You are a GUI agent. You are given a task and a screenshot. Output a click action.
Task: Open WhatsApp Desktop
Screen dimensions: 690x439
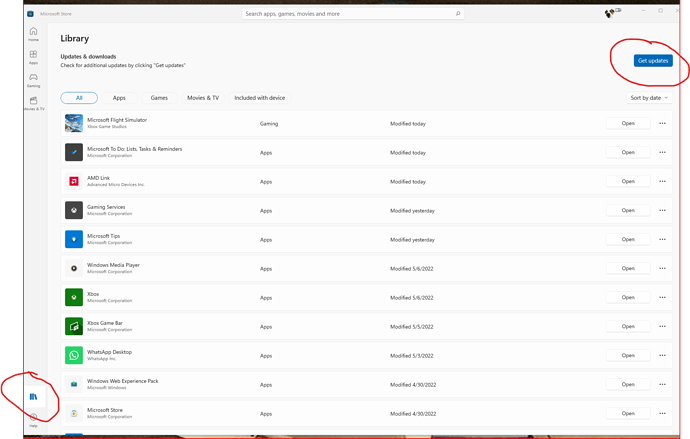(628, 356)
